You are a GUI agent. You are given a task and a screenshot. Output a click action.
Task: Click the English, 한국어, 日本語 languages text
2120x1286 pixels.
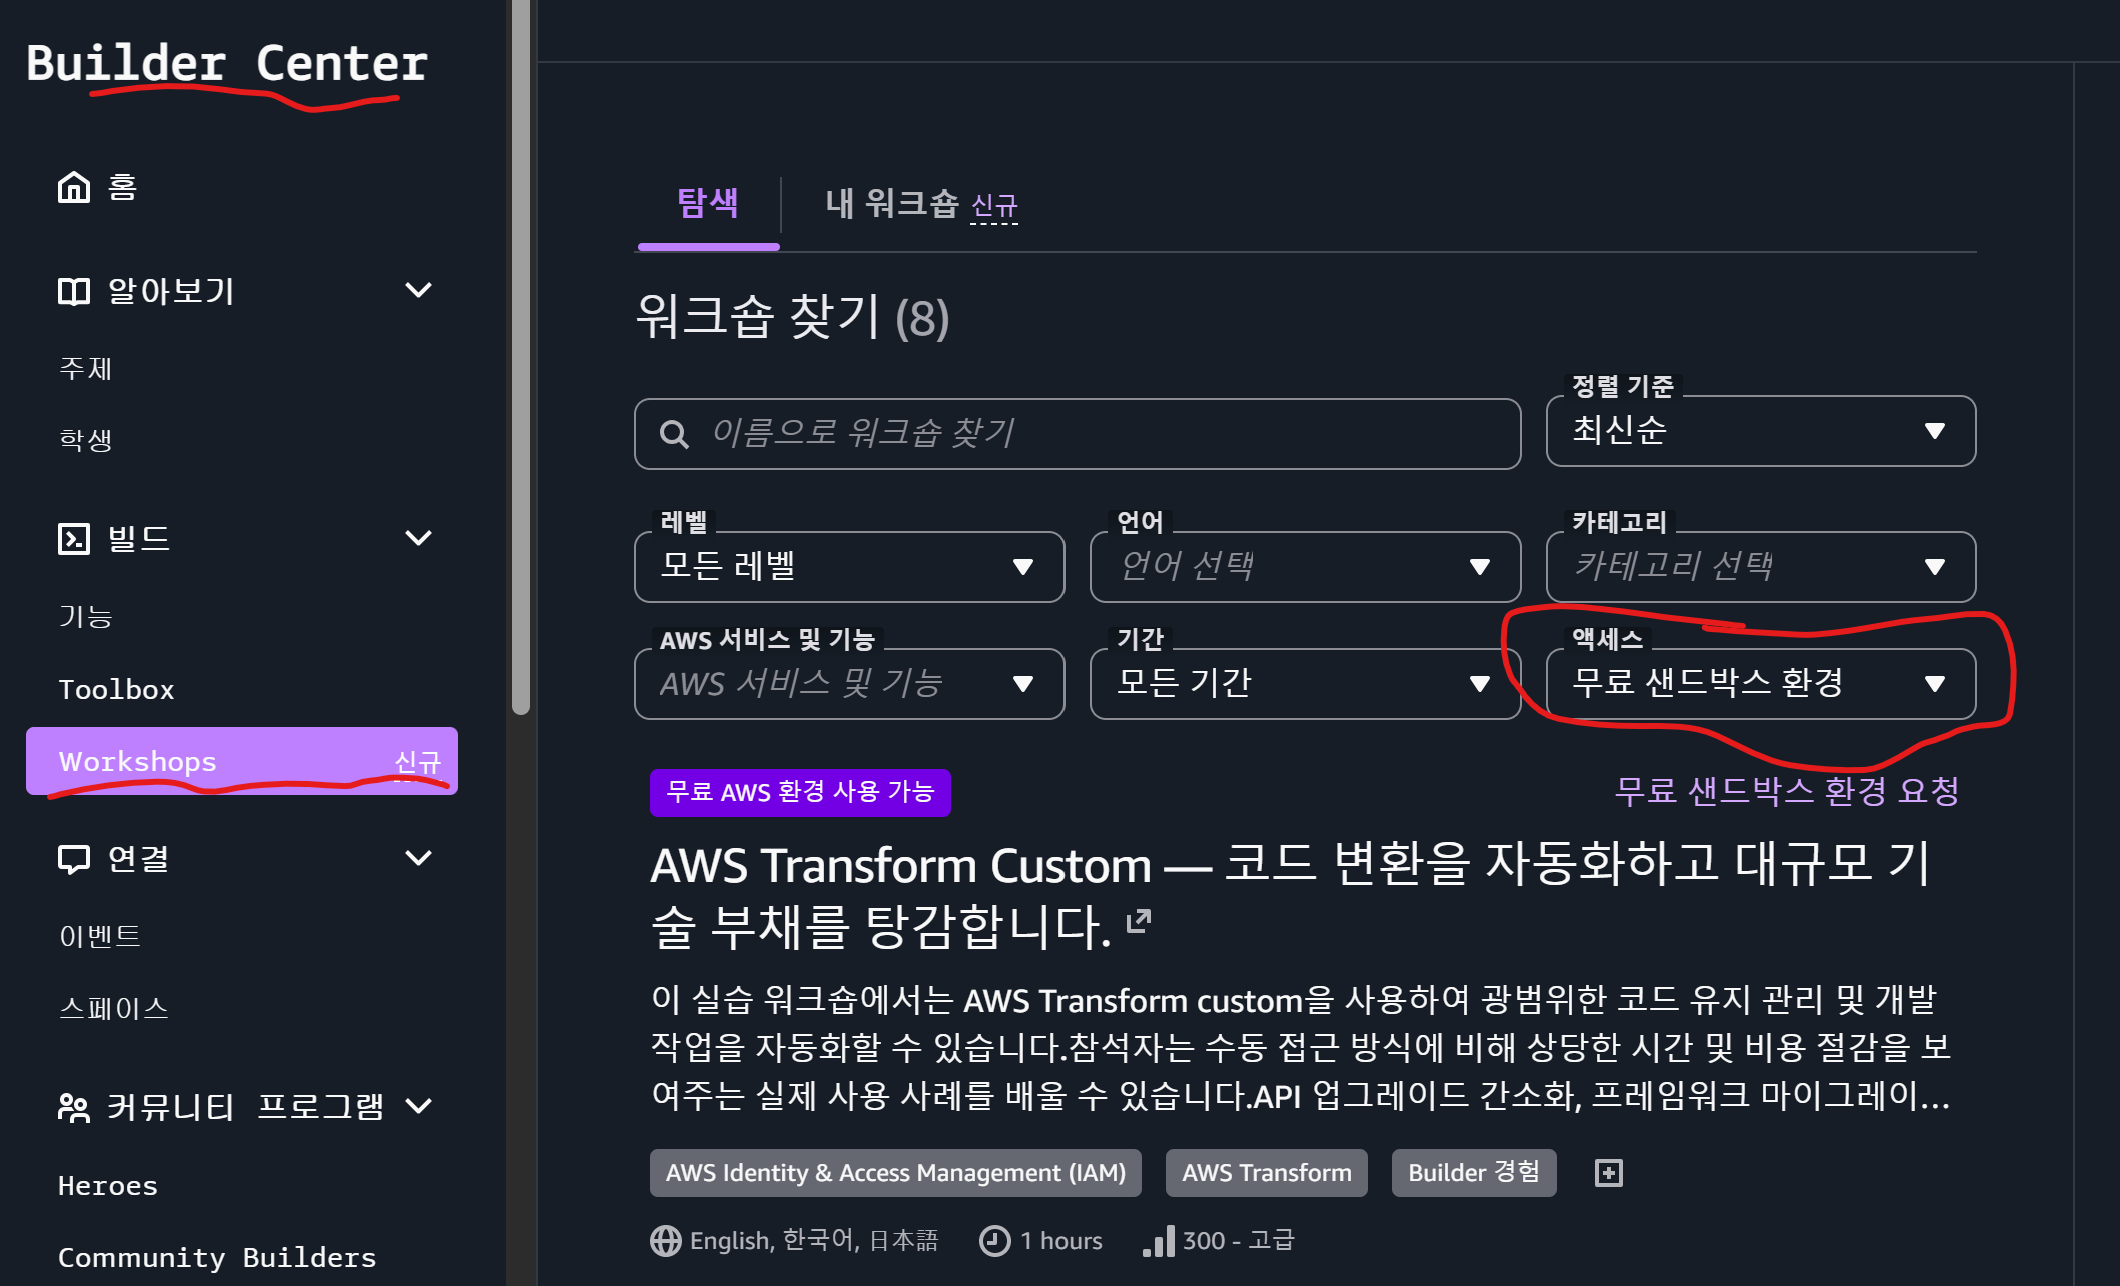coord(814,1241)
